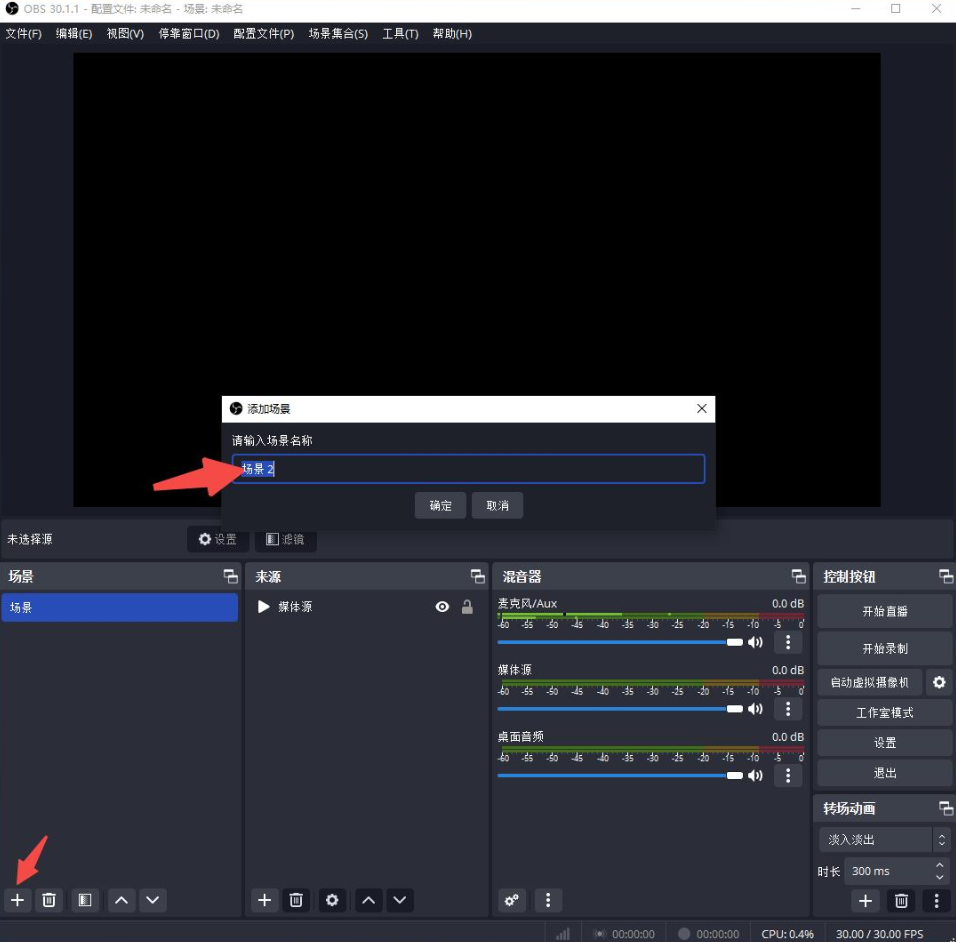This screenshot has width=956, height=942.
Task: Undock the 控制按钮 panel
Action: coord(946,576)
